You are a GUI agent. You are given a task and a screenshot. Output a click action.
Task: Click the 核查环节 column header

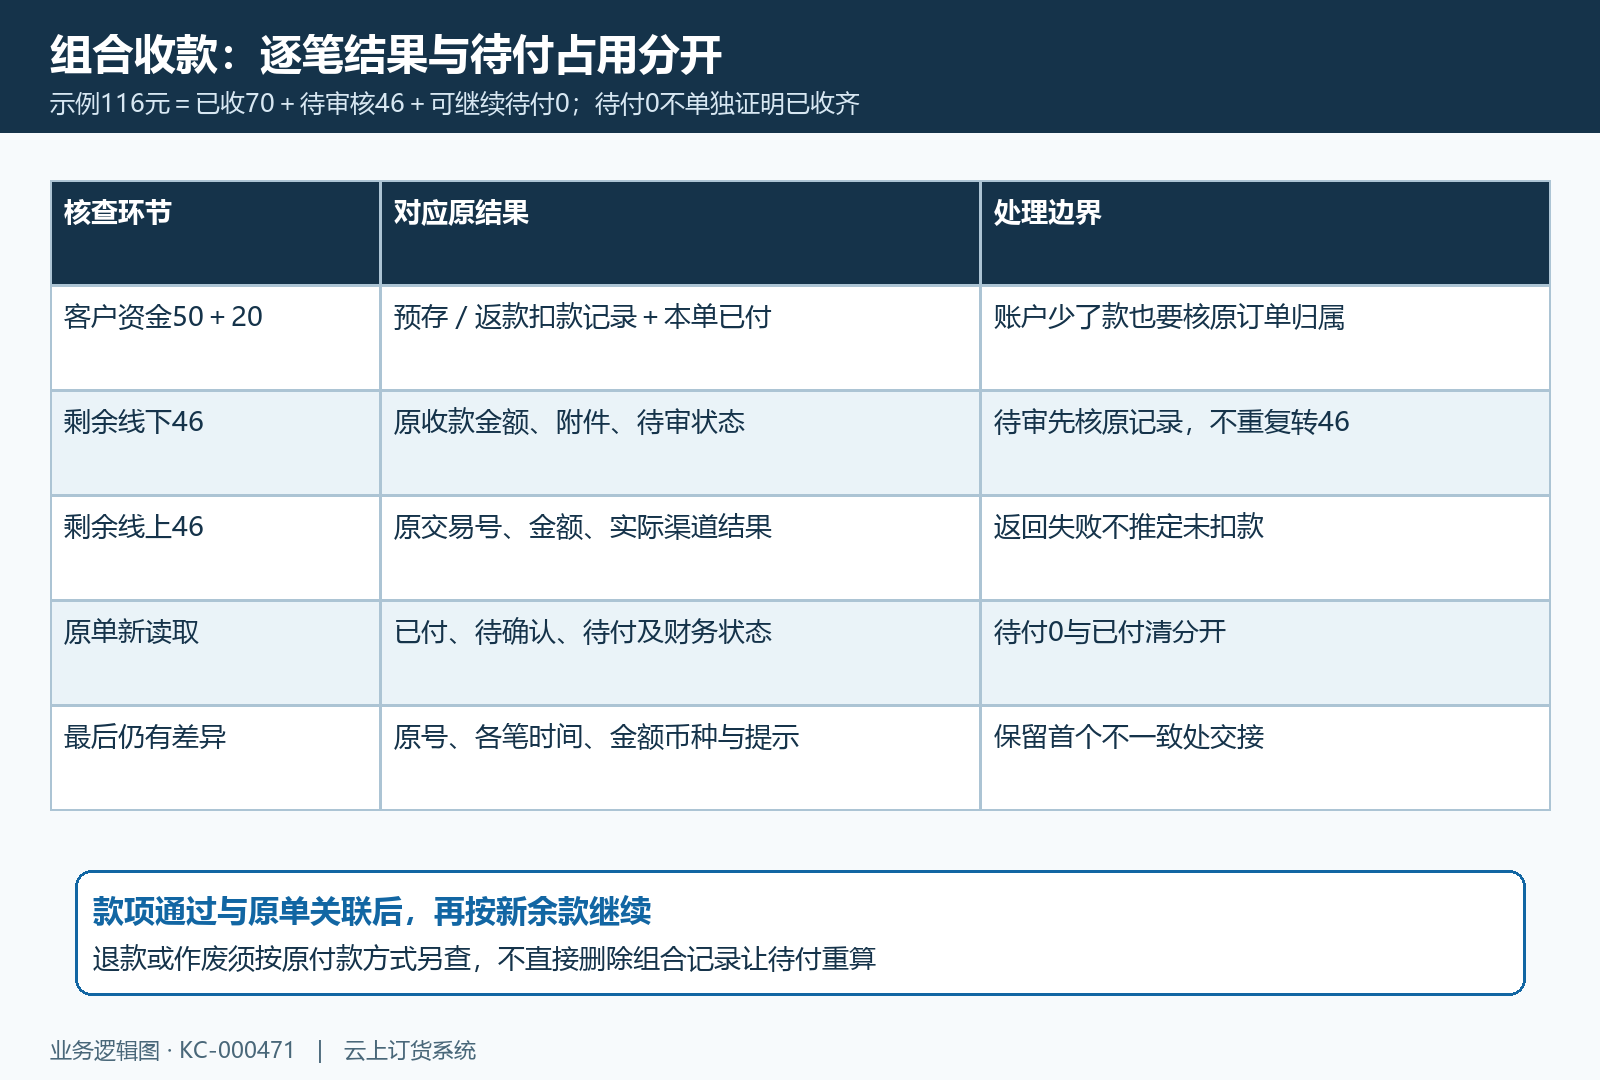pos(215,233)
